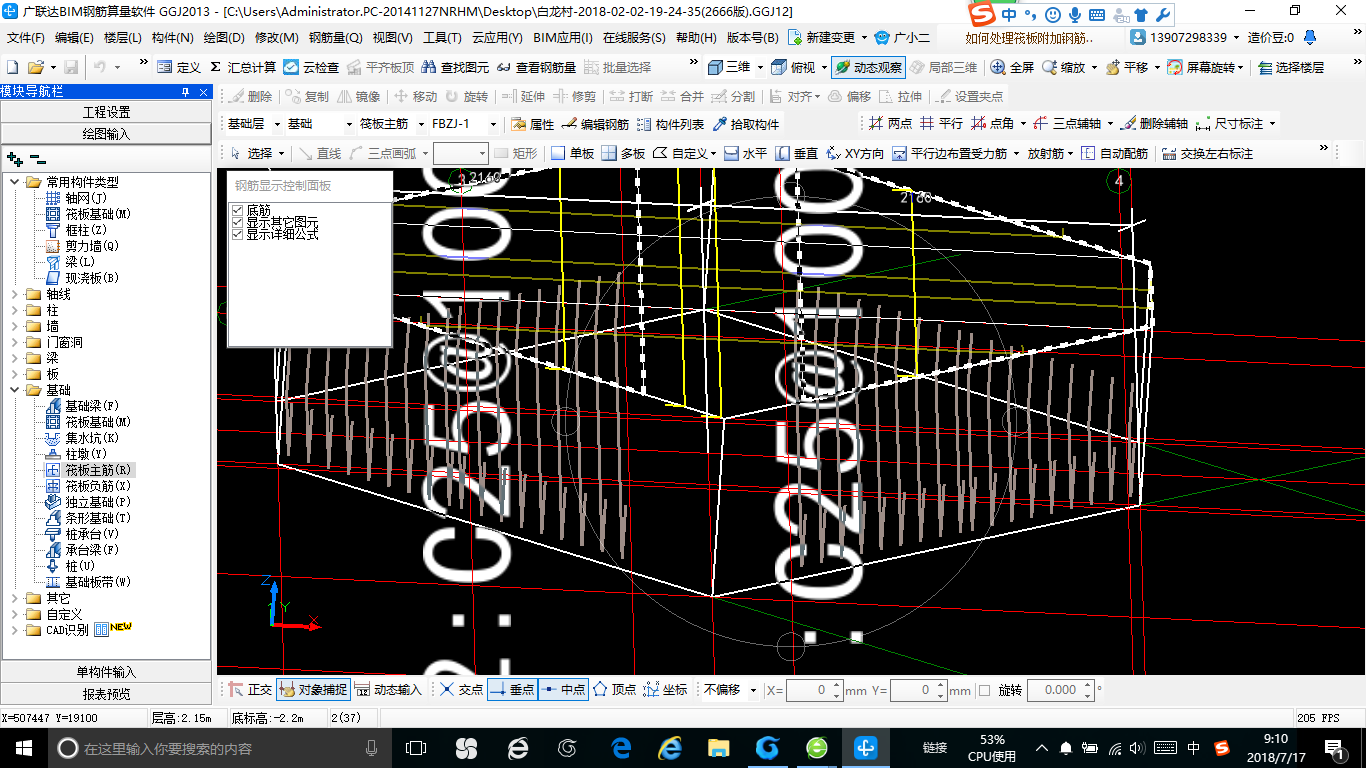The height and width of the screenshot is (768, 1366).
Task: Toggle 显示详细公式 checkbox
Action: (237, 234)
